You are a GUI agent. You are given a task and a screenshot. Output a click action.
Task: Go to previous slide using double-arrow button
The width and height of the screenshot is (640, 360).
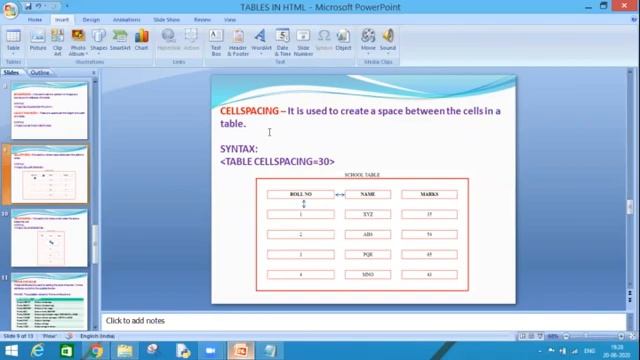tap(630, 294)
